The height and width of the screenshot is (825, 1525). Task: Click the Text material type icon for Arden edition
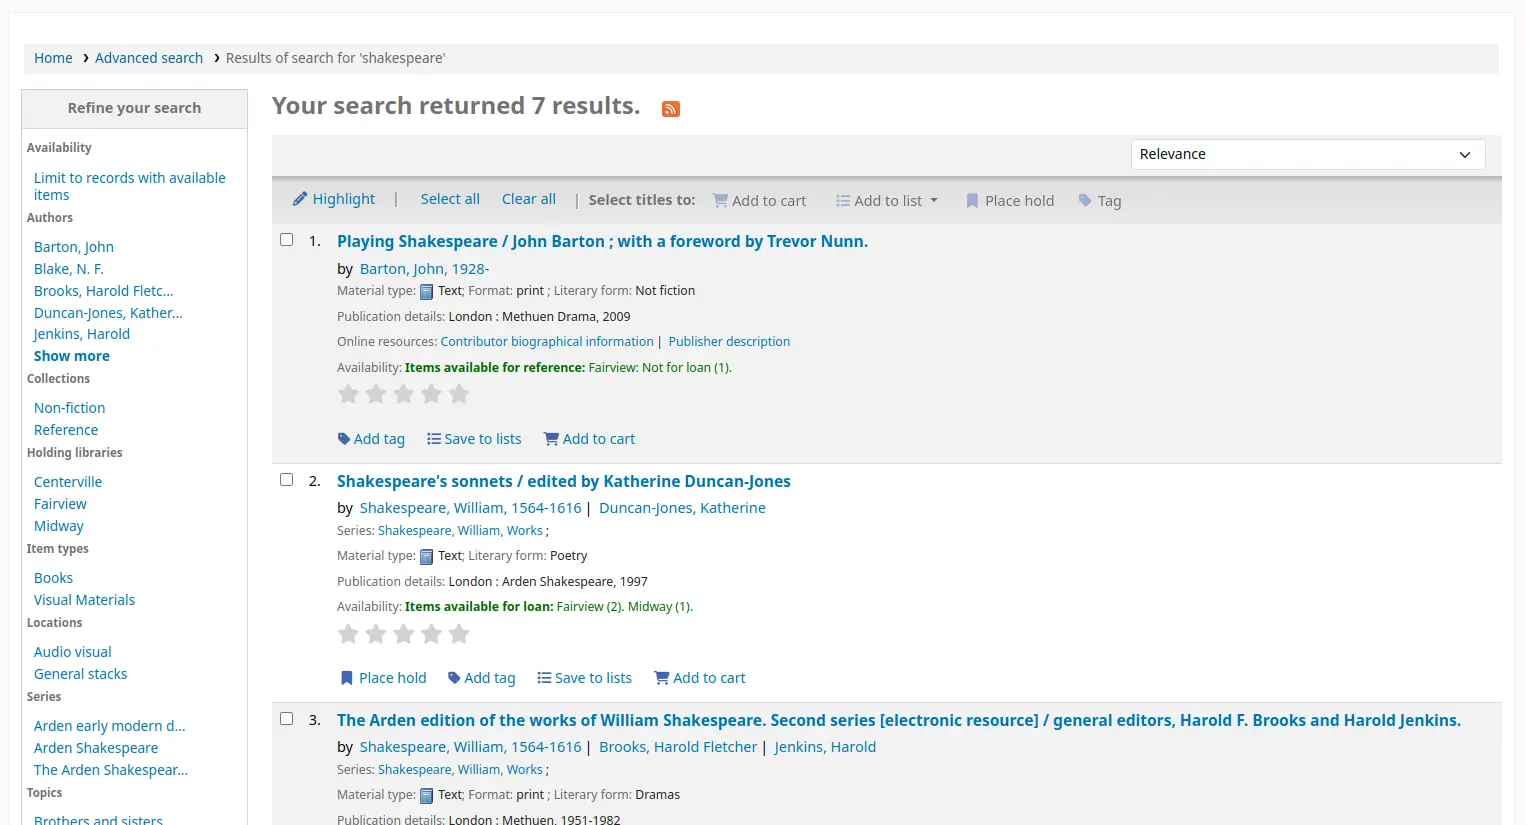(426, 796)
